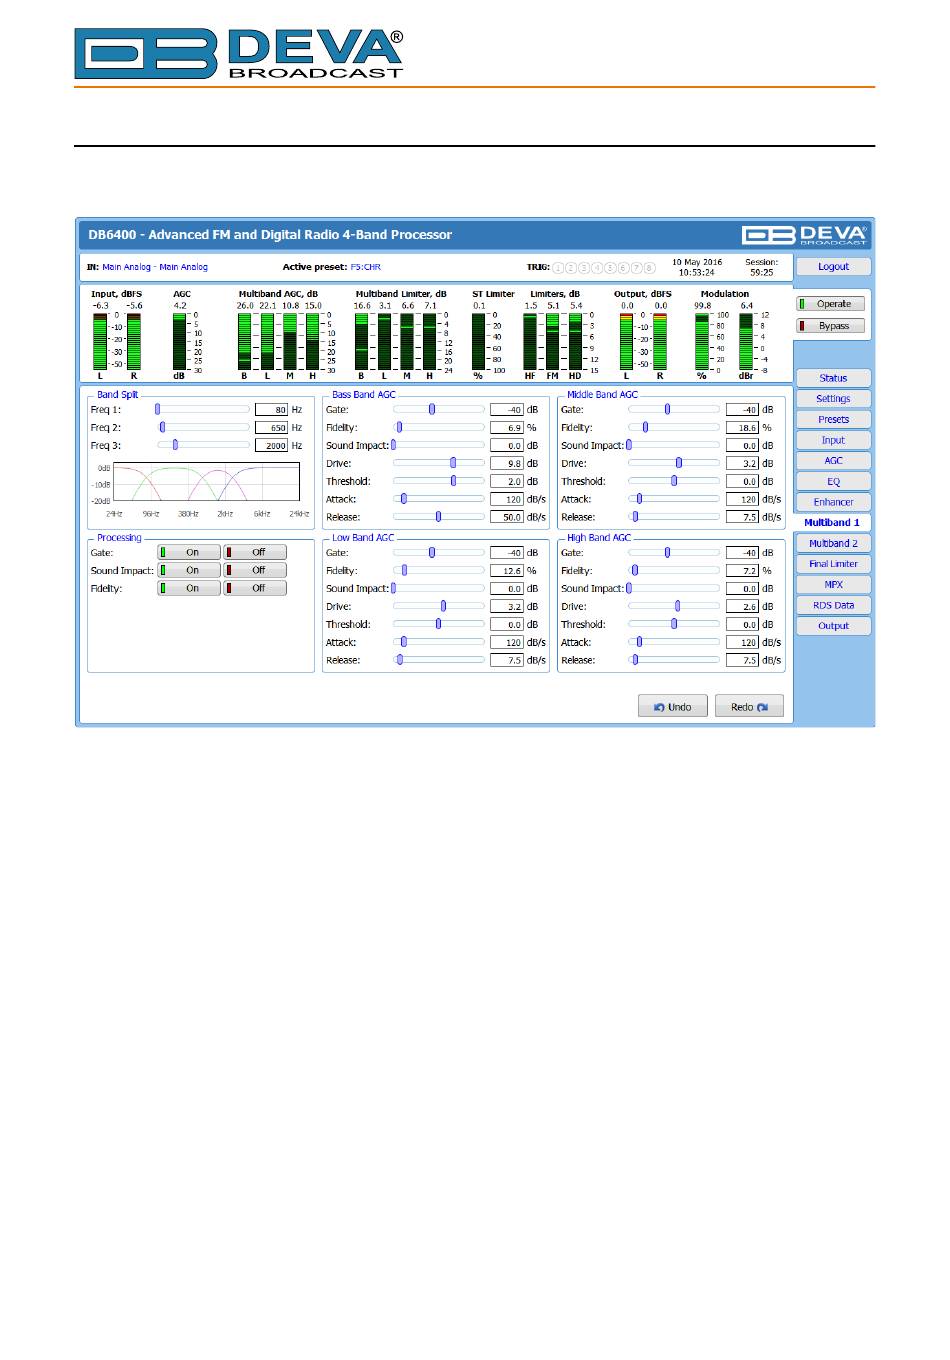Screen dimensions: 950x1360
Task: Turn Processing Gate On
Action: (188, 552)
